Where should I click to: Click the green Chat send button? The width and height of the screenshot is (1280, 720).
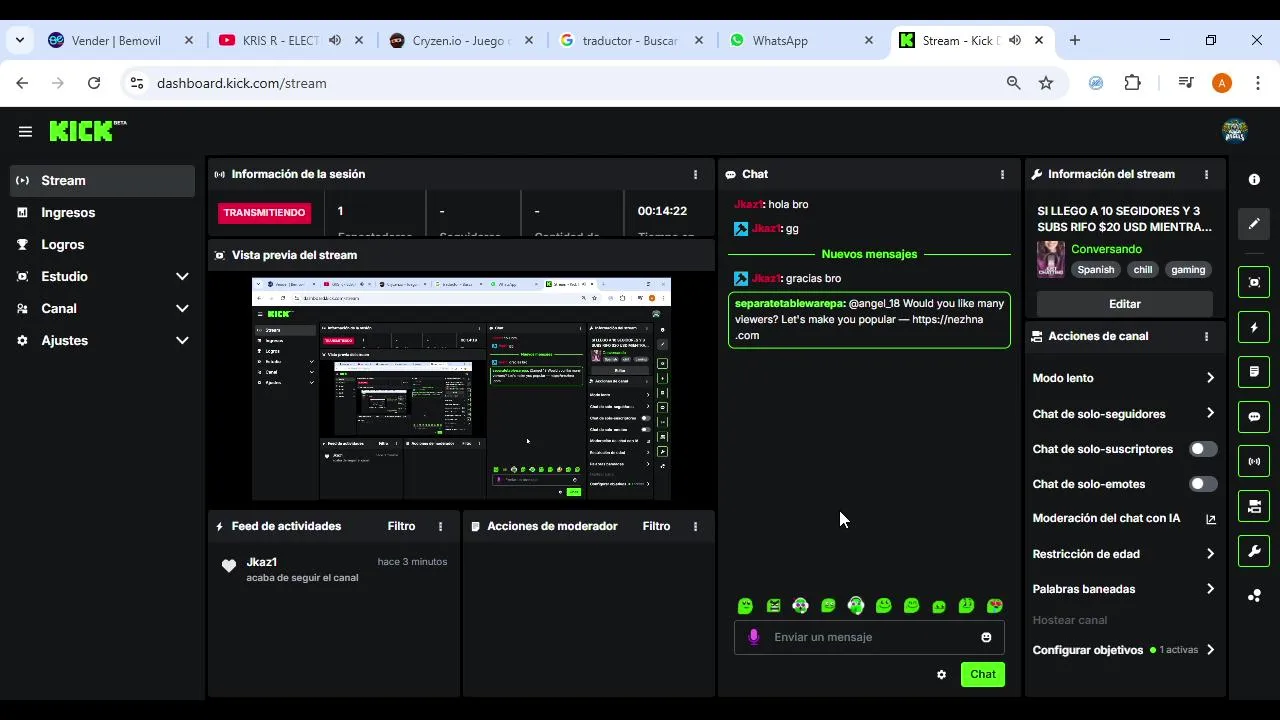[983, 674]
